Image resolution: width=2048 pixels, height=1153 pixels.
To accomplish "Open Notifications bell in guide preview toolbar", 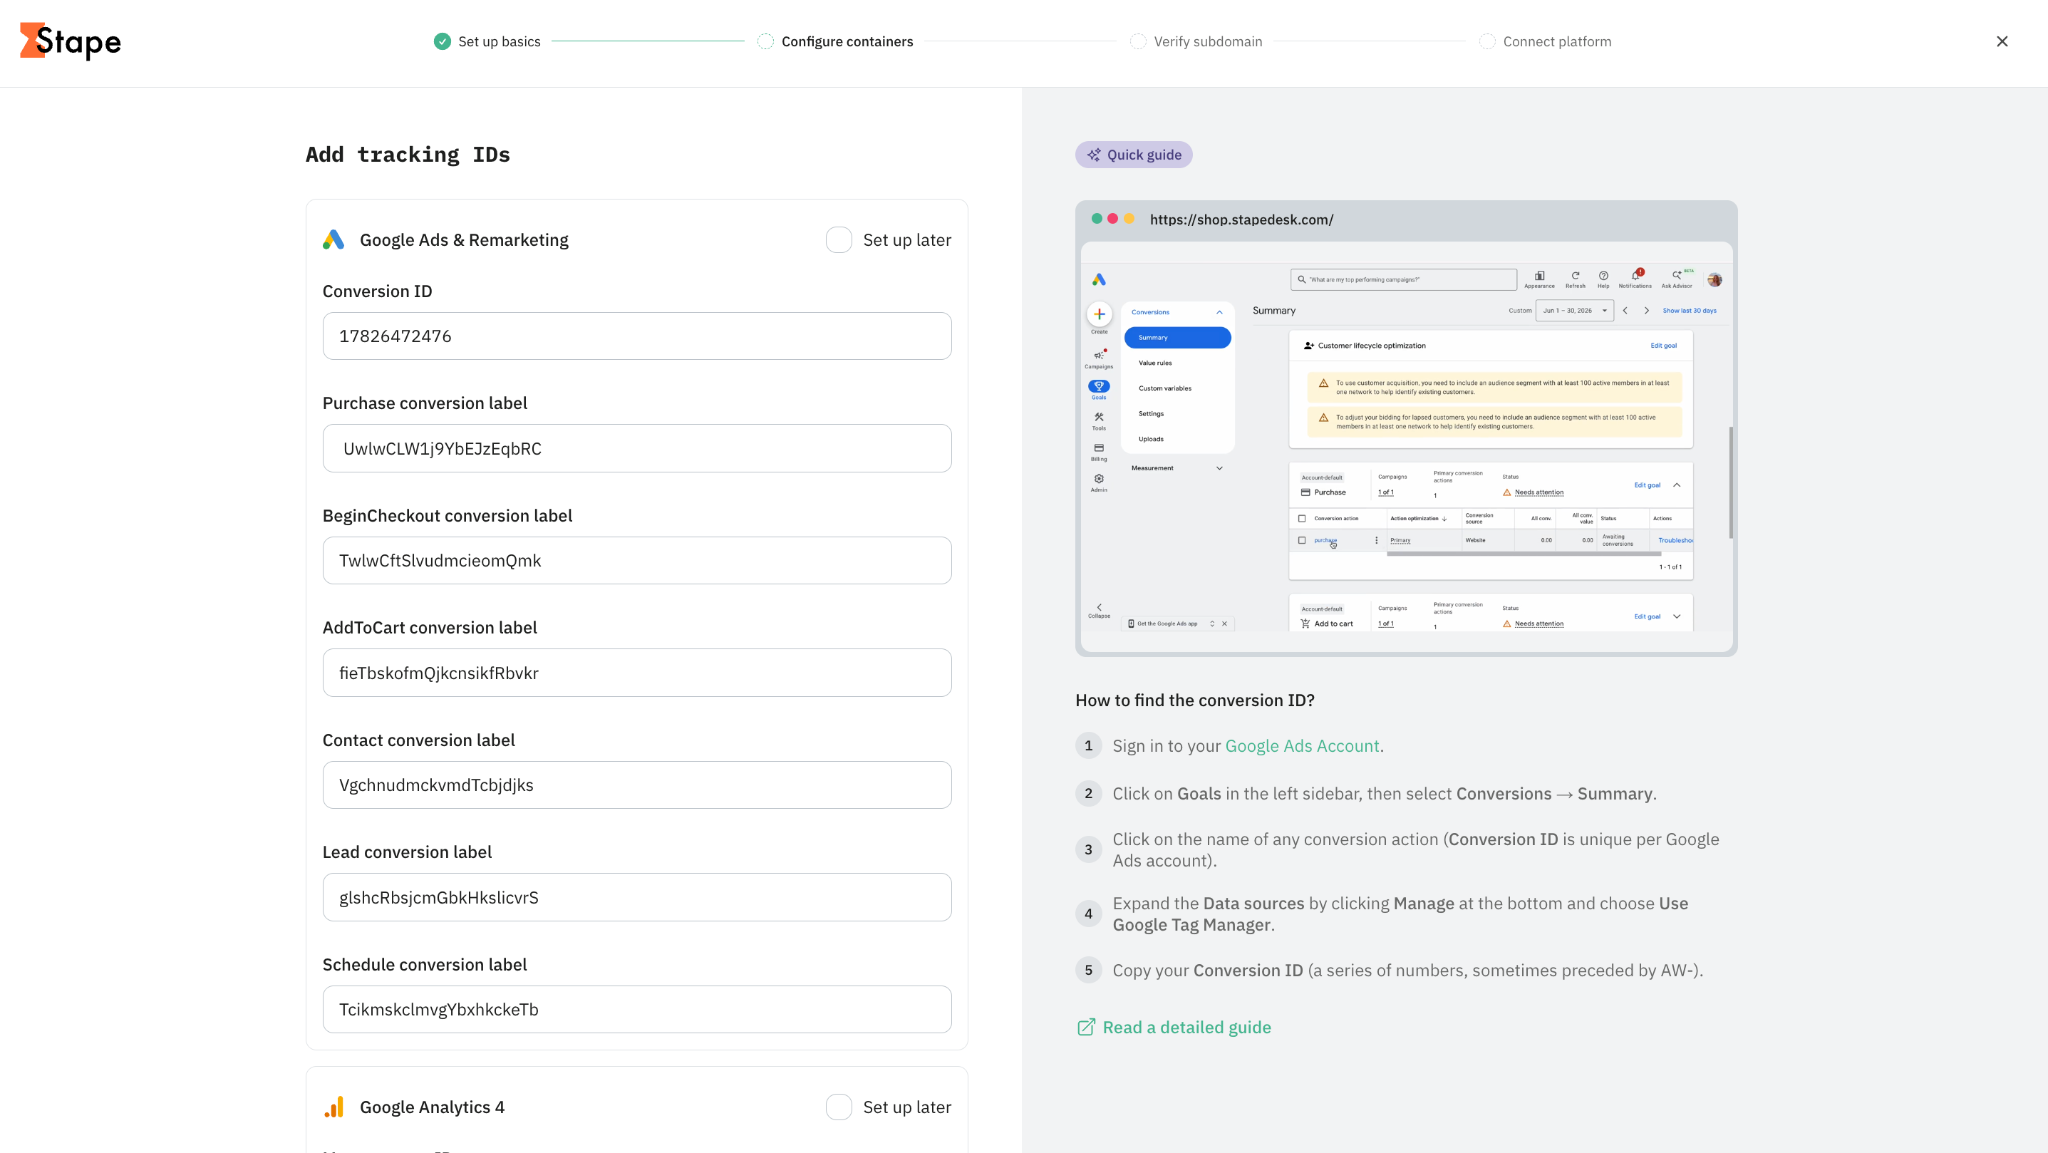I will [1637, 274].
